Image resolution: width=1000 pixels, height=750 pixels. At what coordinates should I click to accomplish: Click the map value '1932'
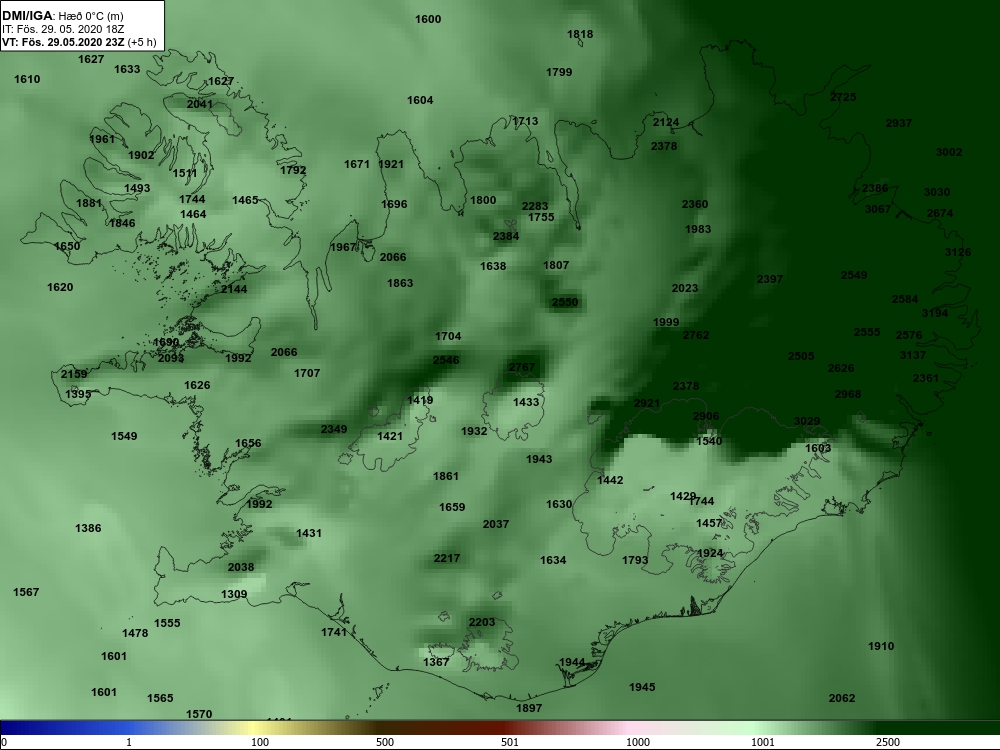pos(474,431)
